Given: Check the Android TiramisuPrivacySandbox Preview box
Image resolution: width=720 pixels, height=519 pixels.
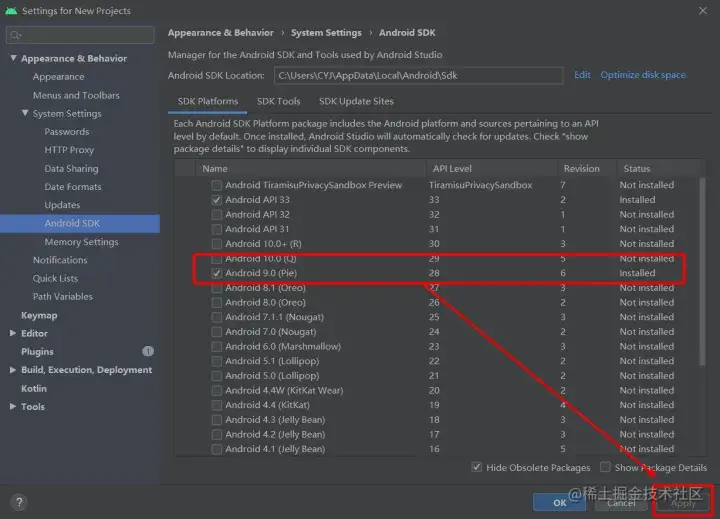Looking at the screenshot, I should [217, 185].
